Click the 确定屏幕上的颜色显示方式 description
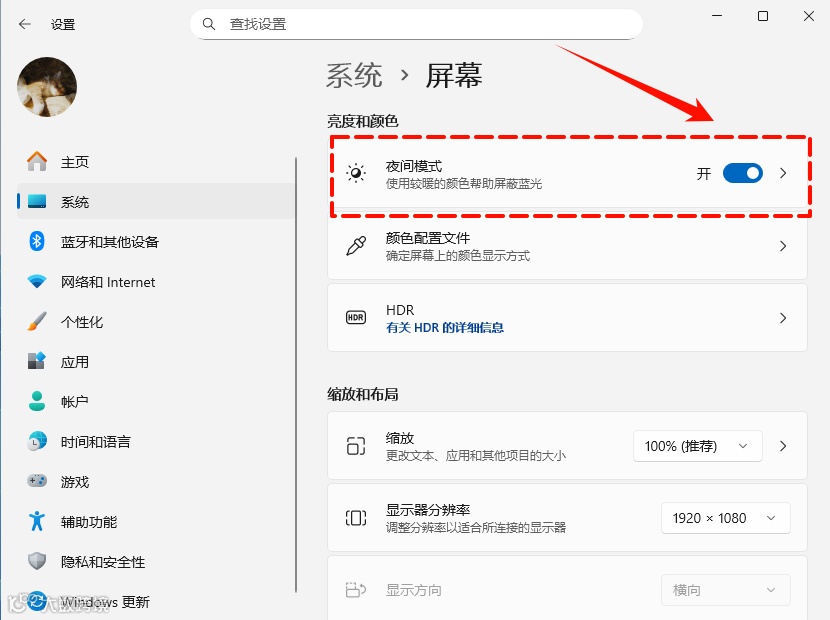Image resolution: width=830 pixels, height=620 pixels. pyautogui.click(x=458, y=256)
